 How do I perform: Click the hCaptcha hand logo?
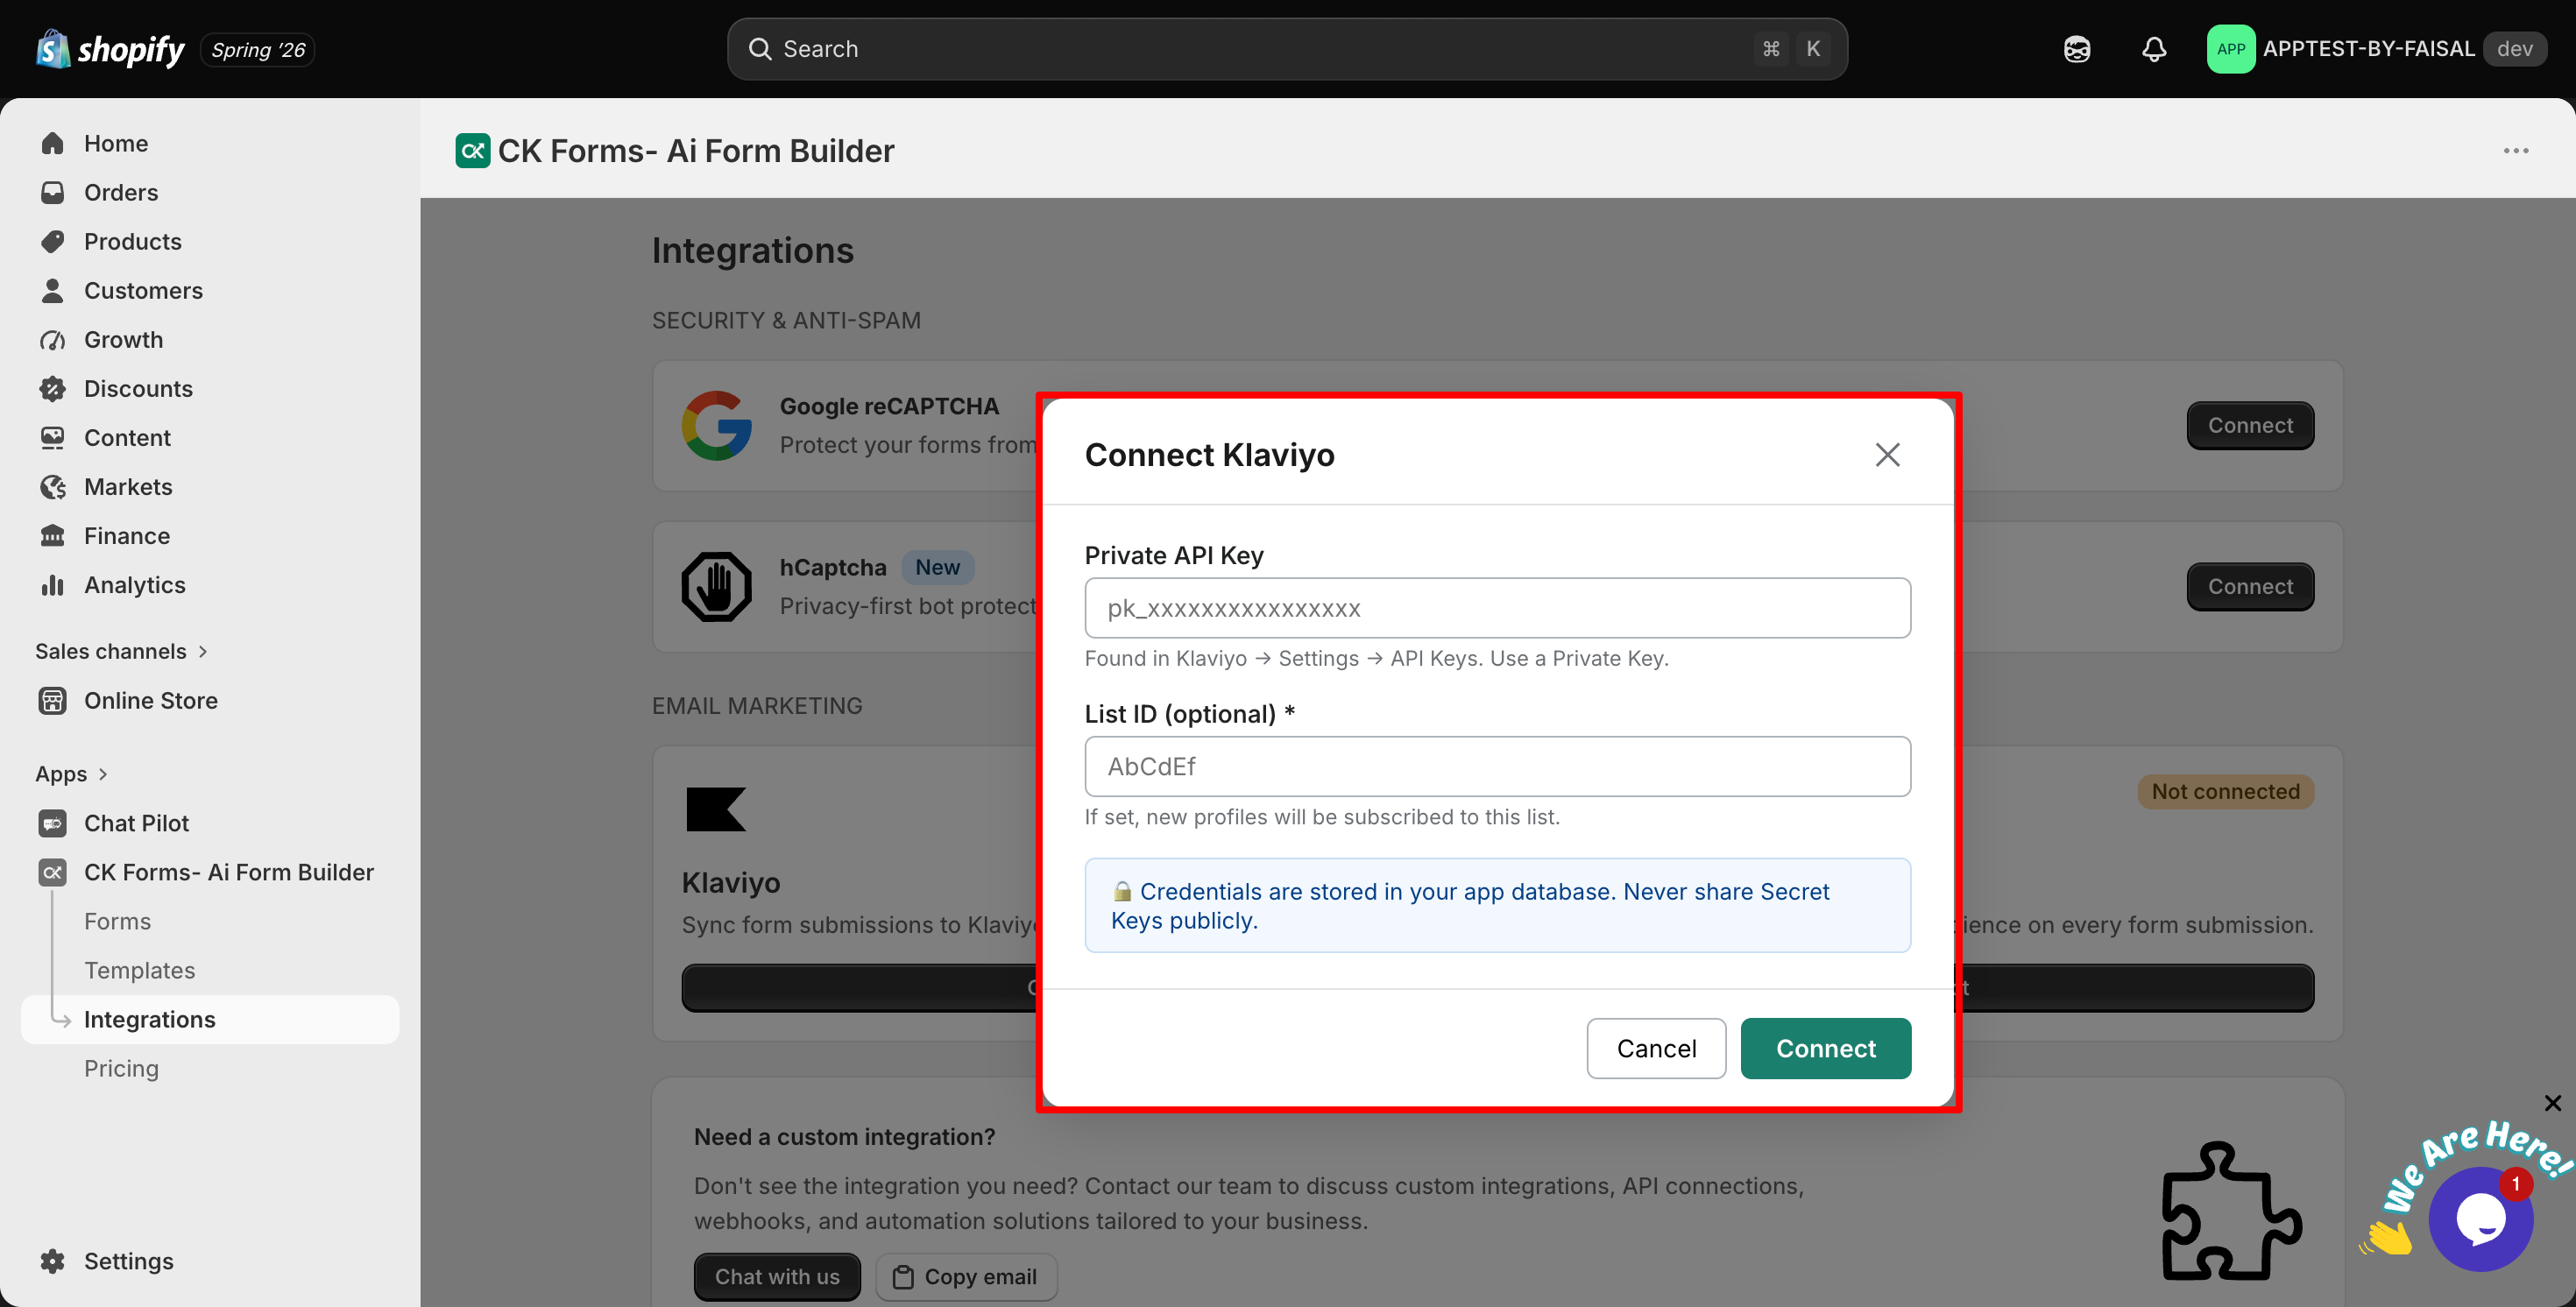(716, 586)
